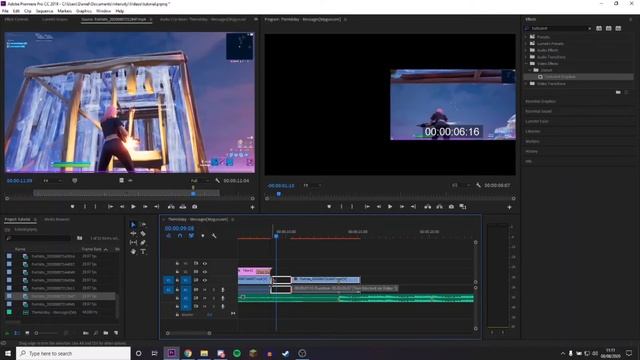
Task: Open the Lumetri Color panel
Action: tap(537, 121)
